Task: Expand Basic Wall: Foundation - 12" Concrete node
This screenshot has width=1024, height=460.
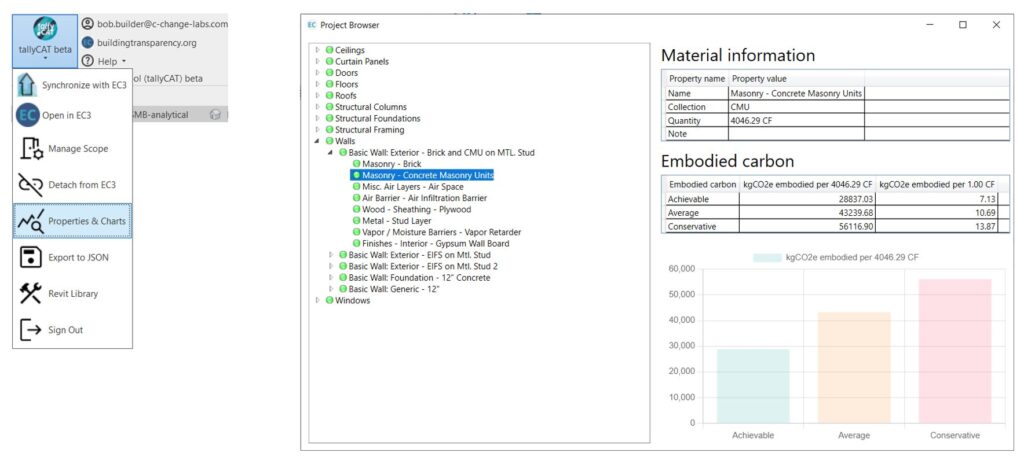Action: click(331, 278)
